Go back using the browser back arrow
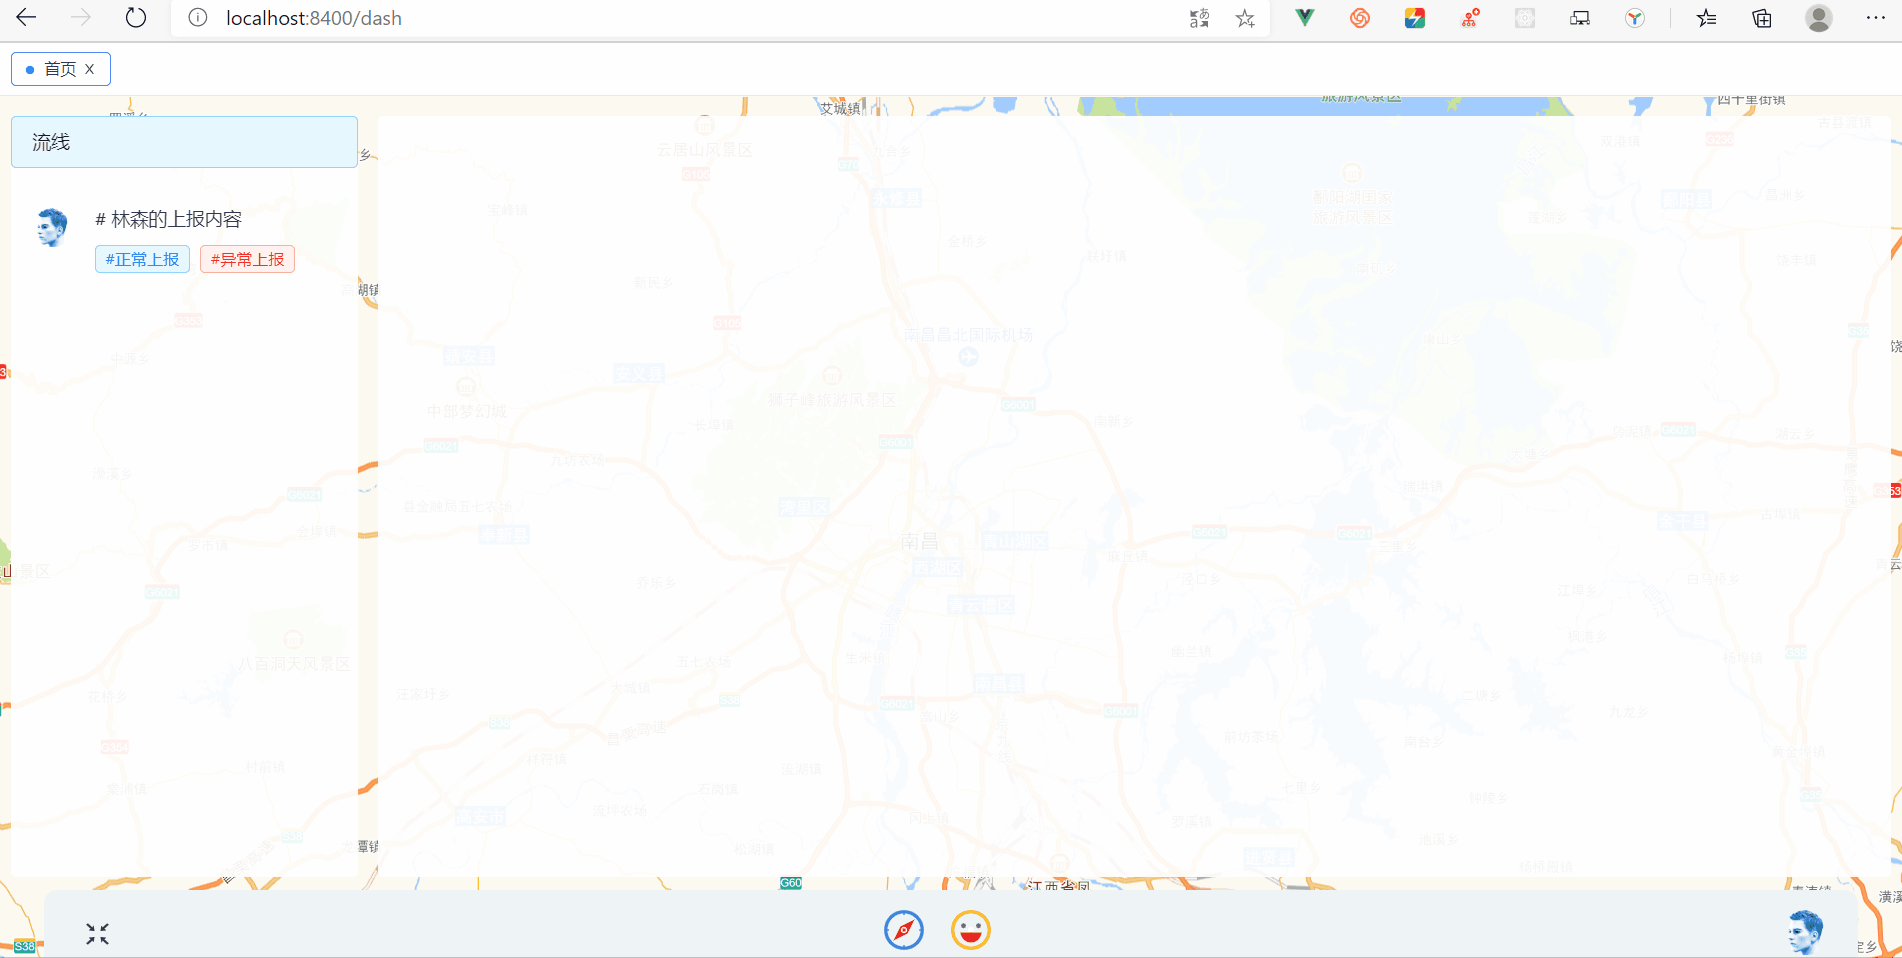Screen dimensions: 1902x958 coord(26,18)
